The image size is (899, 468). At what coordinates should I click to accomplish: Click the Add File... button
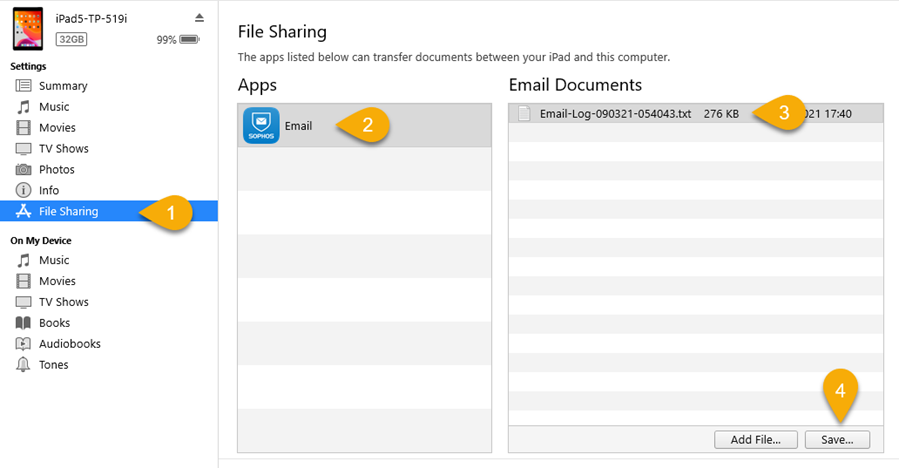[755, 439]
